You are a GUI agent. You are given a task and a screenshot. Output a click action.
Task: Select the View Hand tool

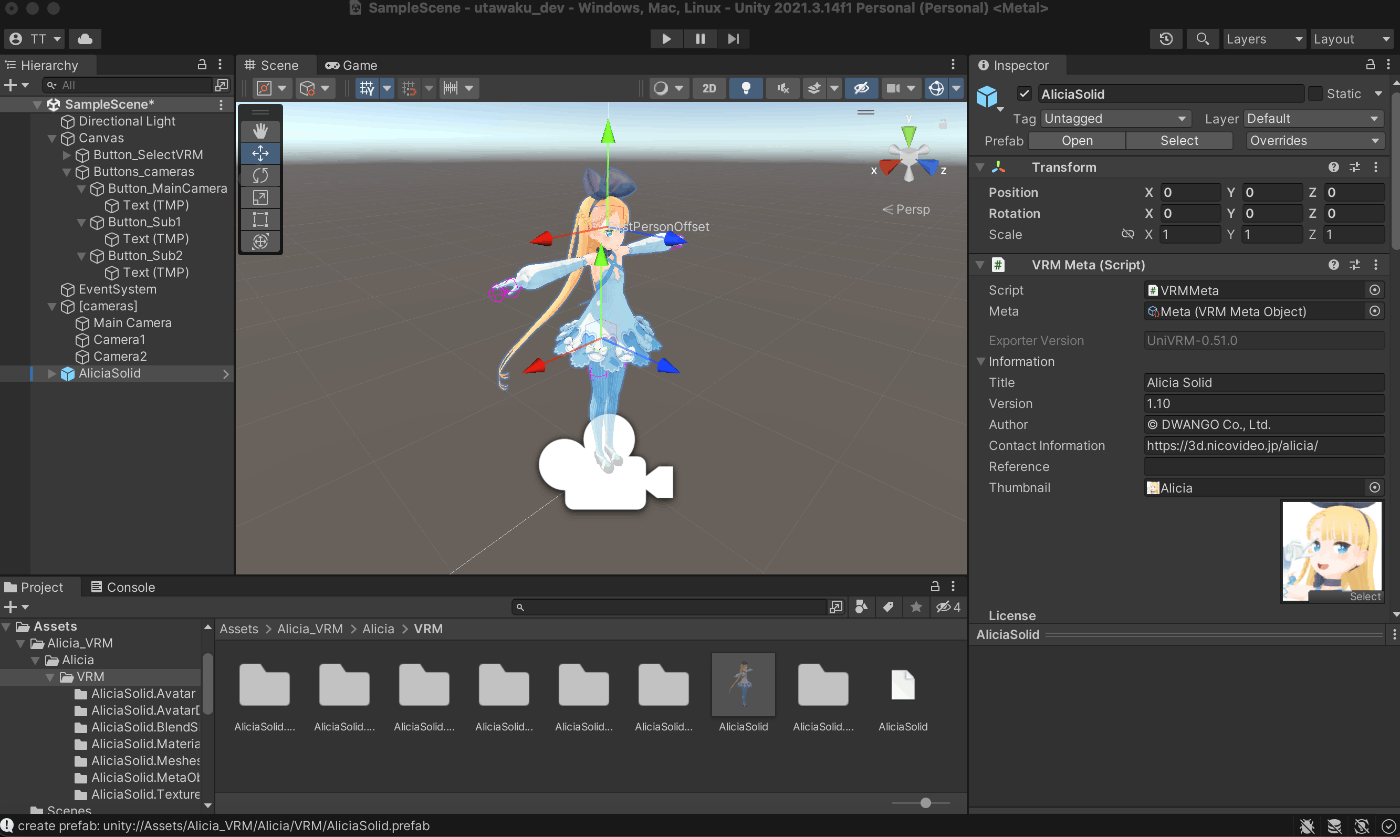260,131
